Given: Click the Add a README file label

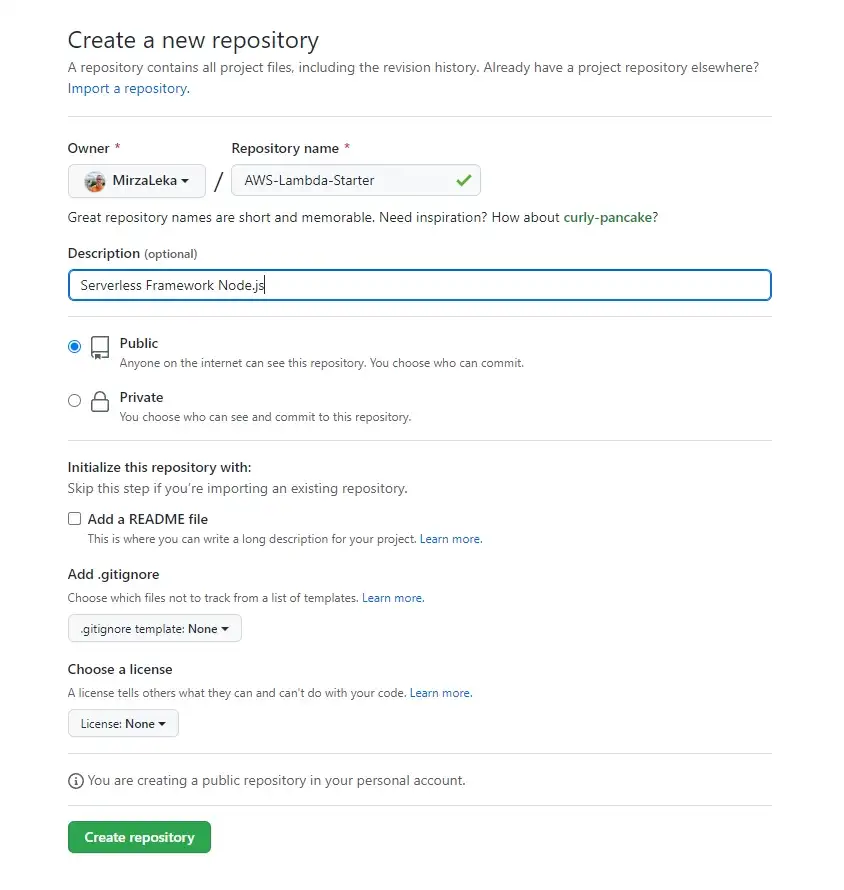Looking at the screenshot, I should [148, 519].
